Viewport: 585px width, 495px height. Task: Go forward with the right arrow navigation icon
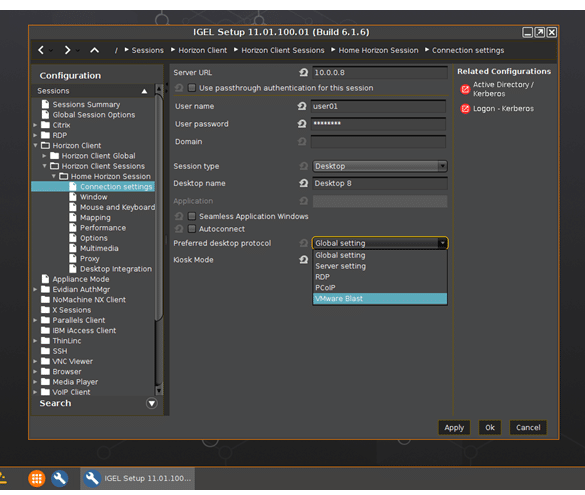67,50
